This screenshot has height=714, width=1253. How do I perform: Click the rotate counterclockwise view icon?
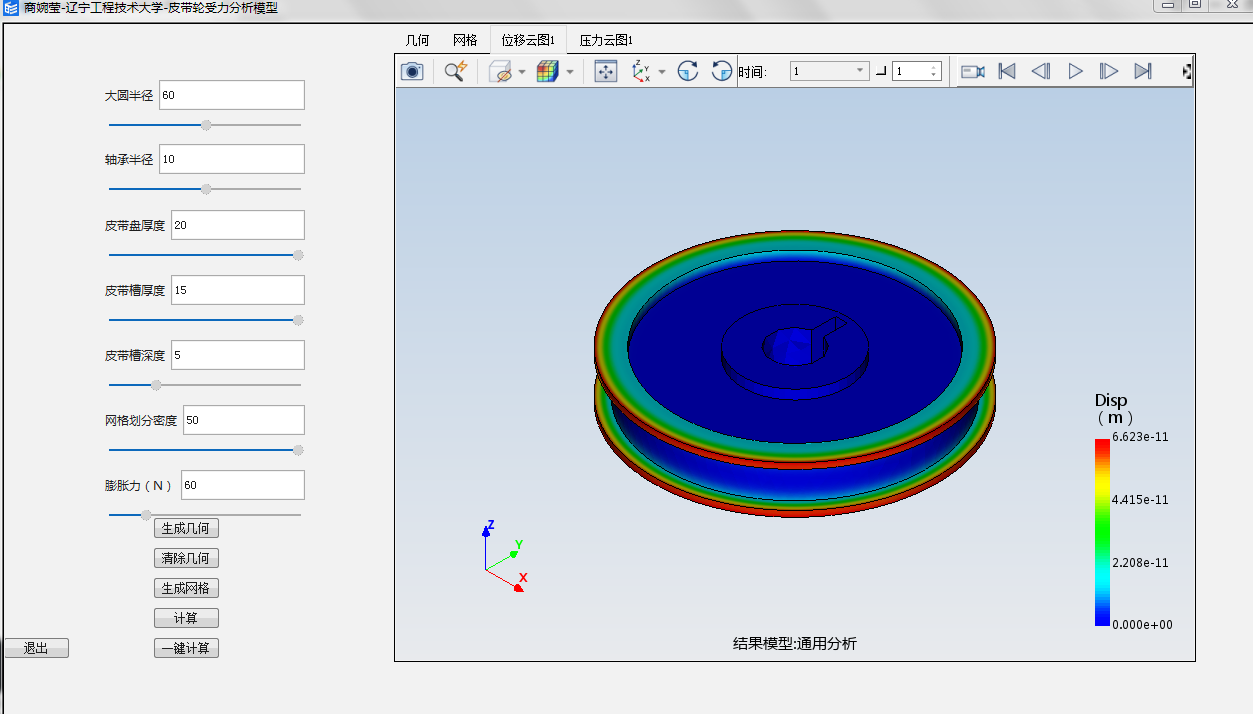coord(722,71)
